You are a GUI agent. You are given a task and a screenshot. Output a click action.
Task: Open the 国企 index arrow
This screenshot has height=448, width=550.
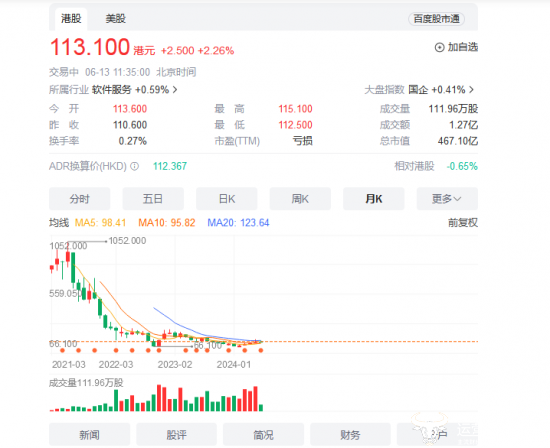pyautogui.click(x=471, y=90)
